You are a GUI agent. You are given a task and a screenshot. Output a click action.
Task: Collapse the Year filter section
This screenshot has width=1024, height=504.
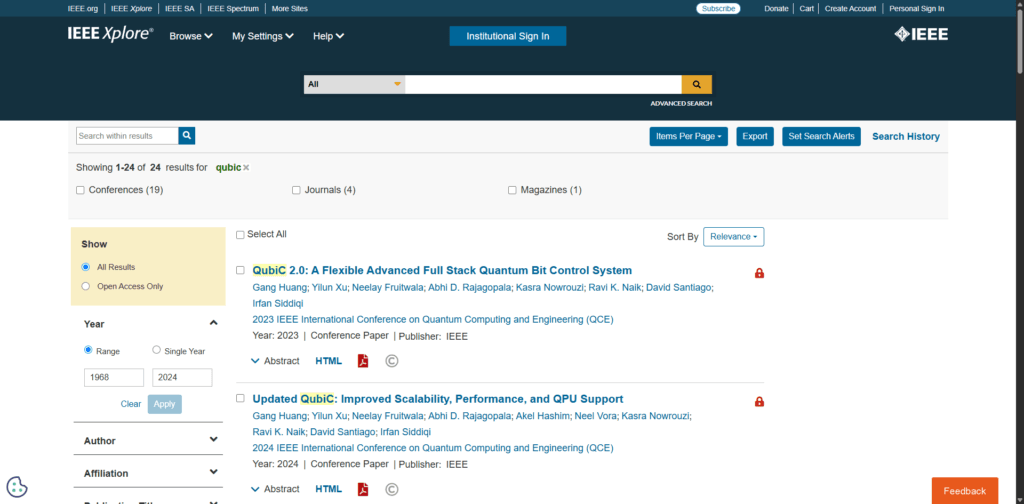pos(214,323)
